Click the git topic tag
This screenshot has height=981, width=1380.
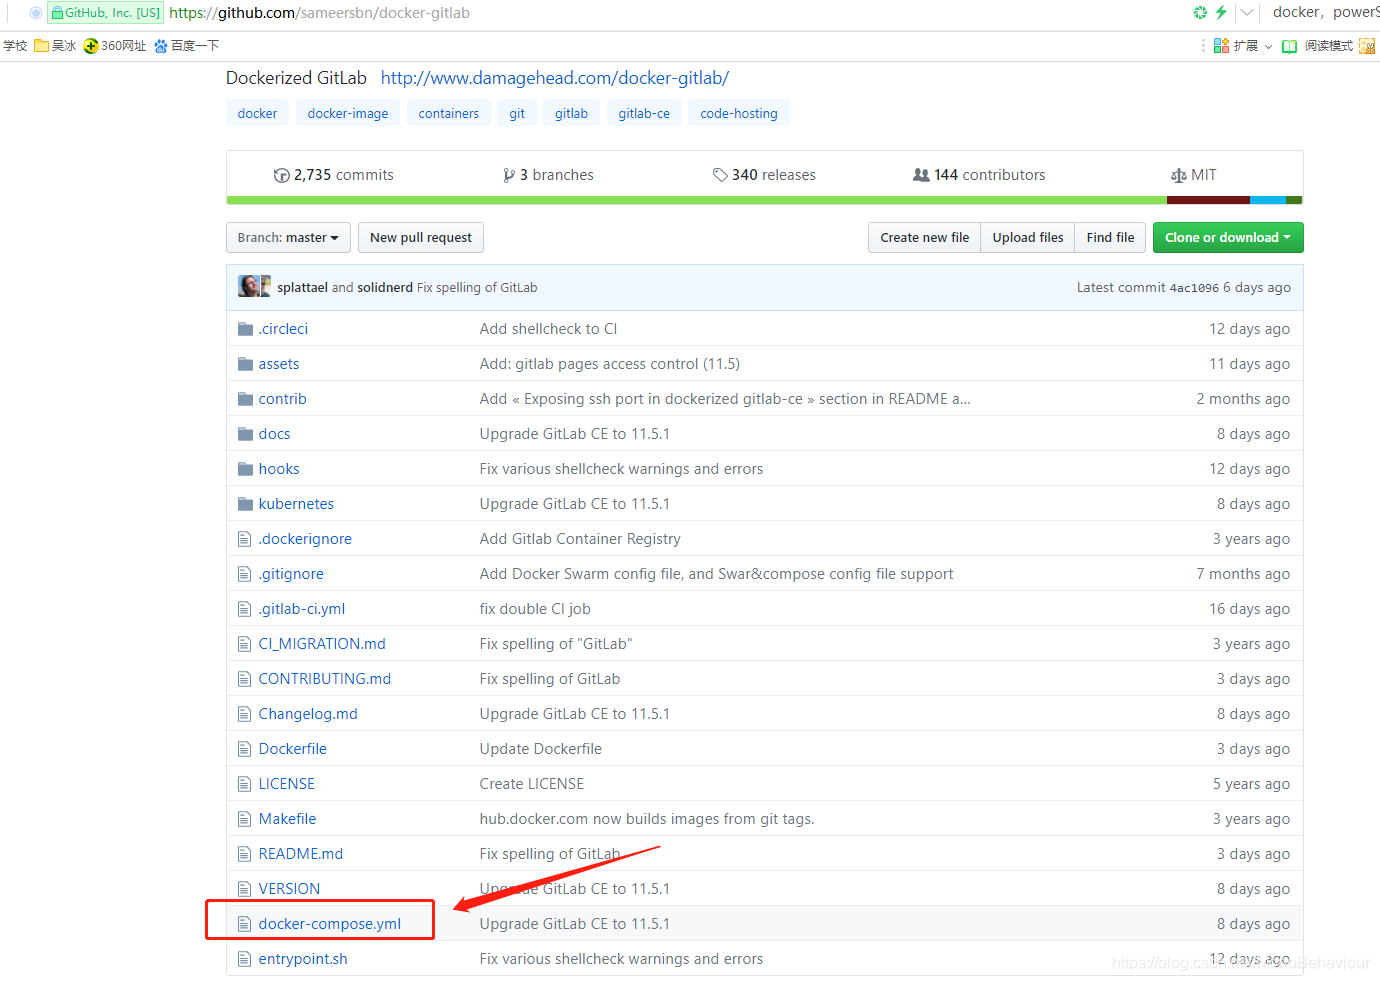click(517, 114)
